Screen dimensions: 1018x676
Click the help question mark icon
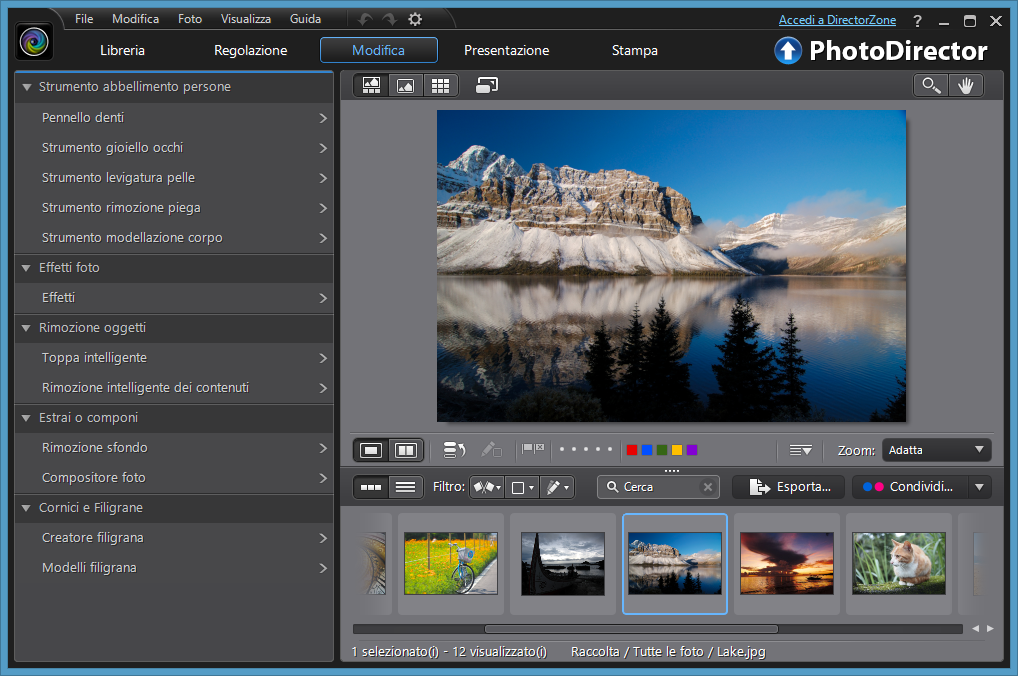[x=918, y=20]
